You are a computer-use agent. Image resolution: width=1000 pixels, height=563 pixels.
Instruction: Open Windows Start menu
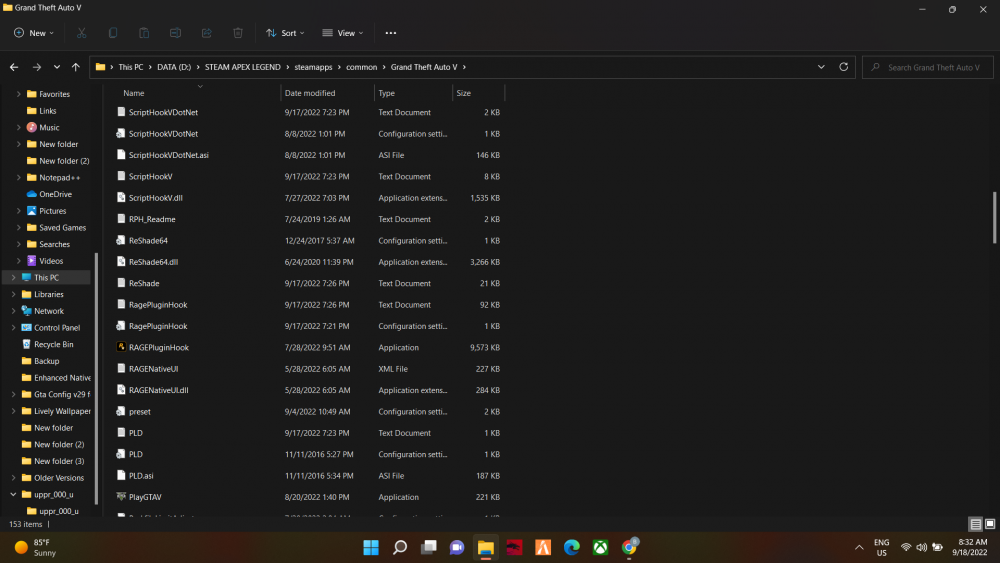[371, 547]
